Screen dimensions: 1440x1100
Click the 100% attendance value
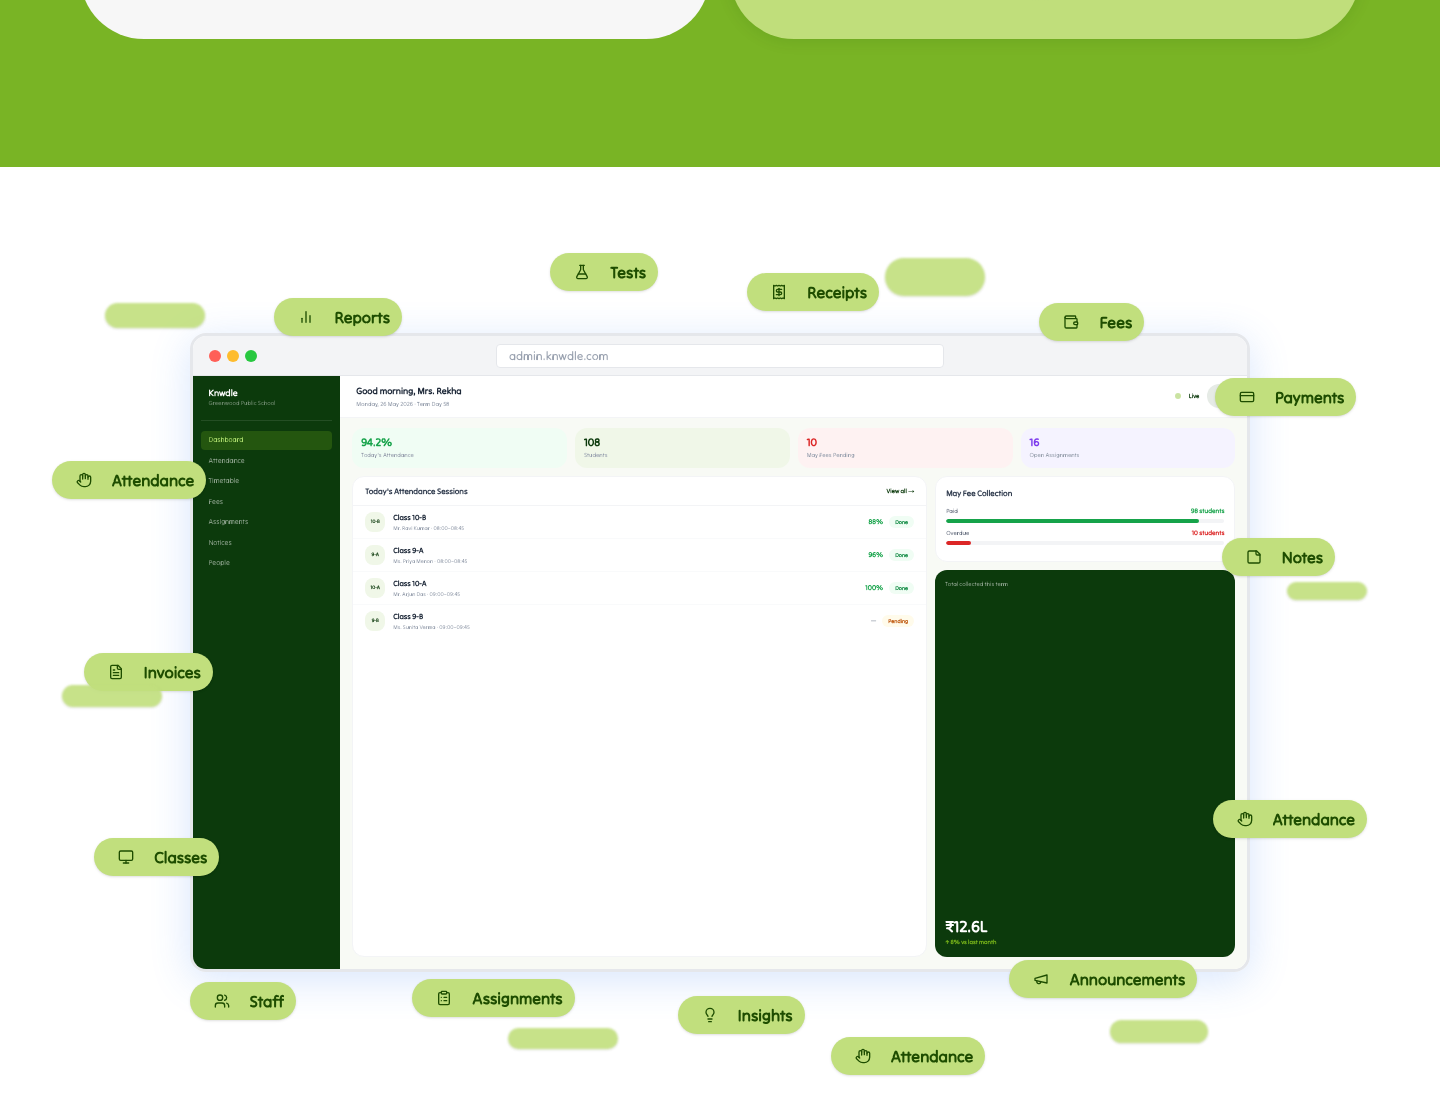(874, 588)
